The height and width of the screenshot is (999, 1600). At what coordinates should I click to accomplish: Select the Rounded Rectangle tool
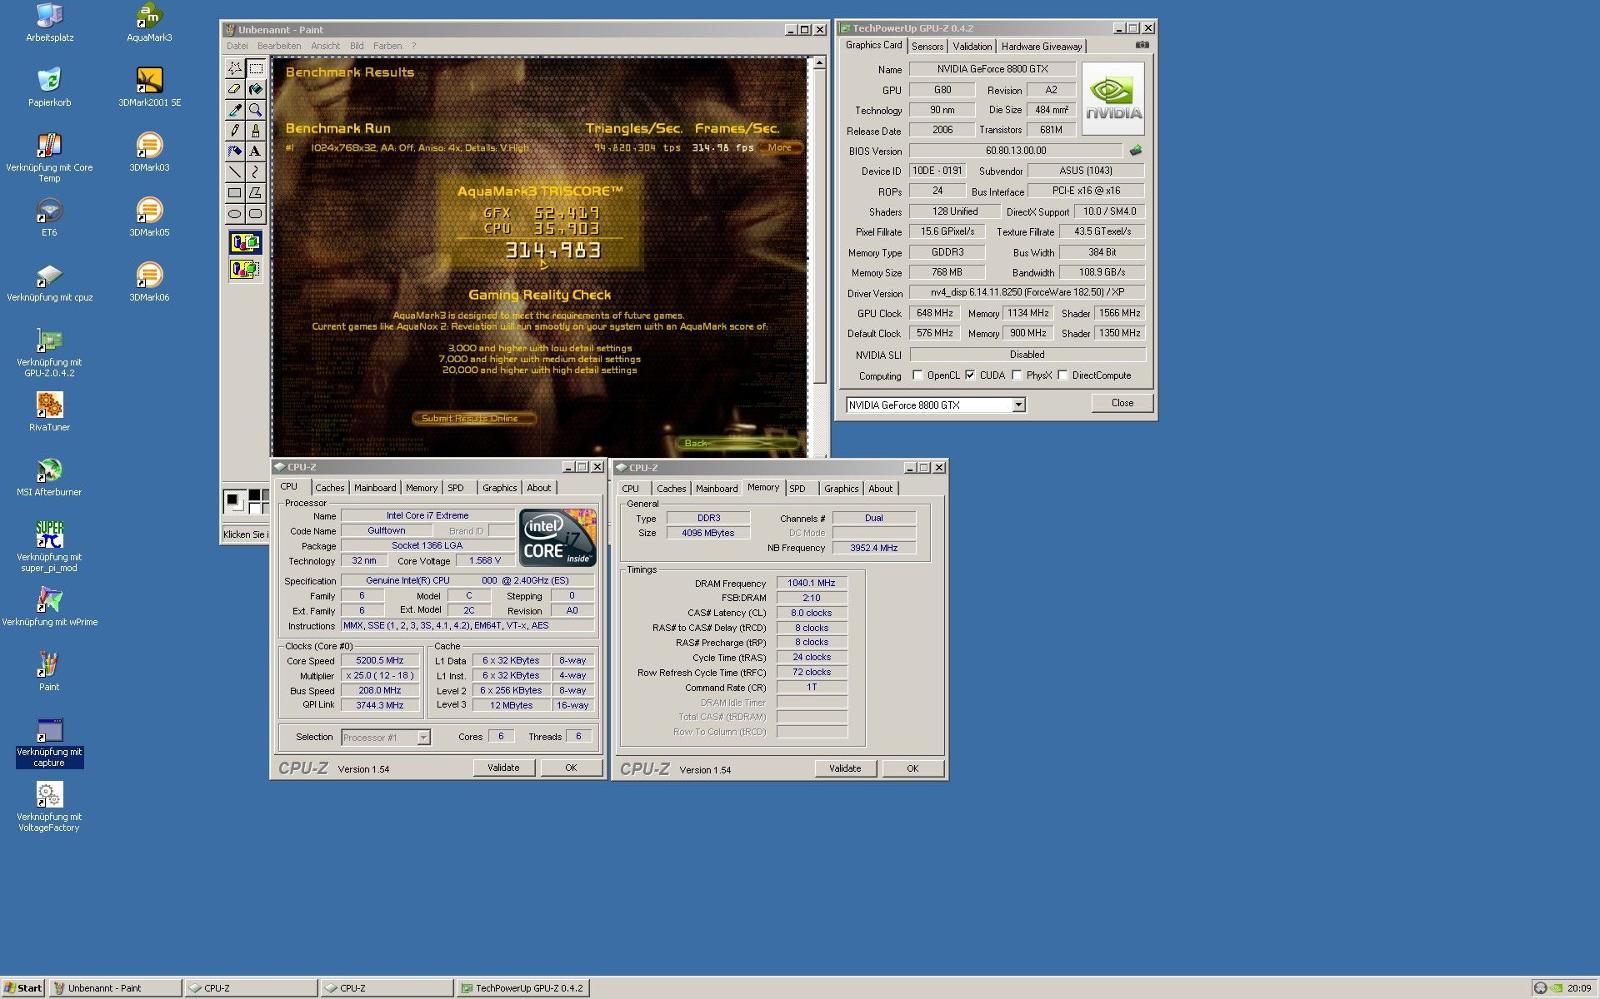coord(256,213)
